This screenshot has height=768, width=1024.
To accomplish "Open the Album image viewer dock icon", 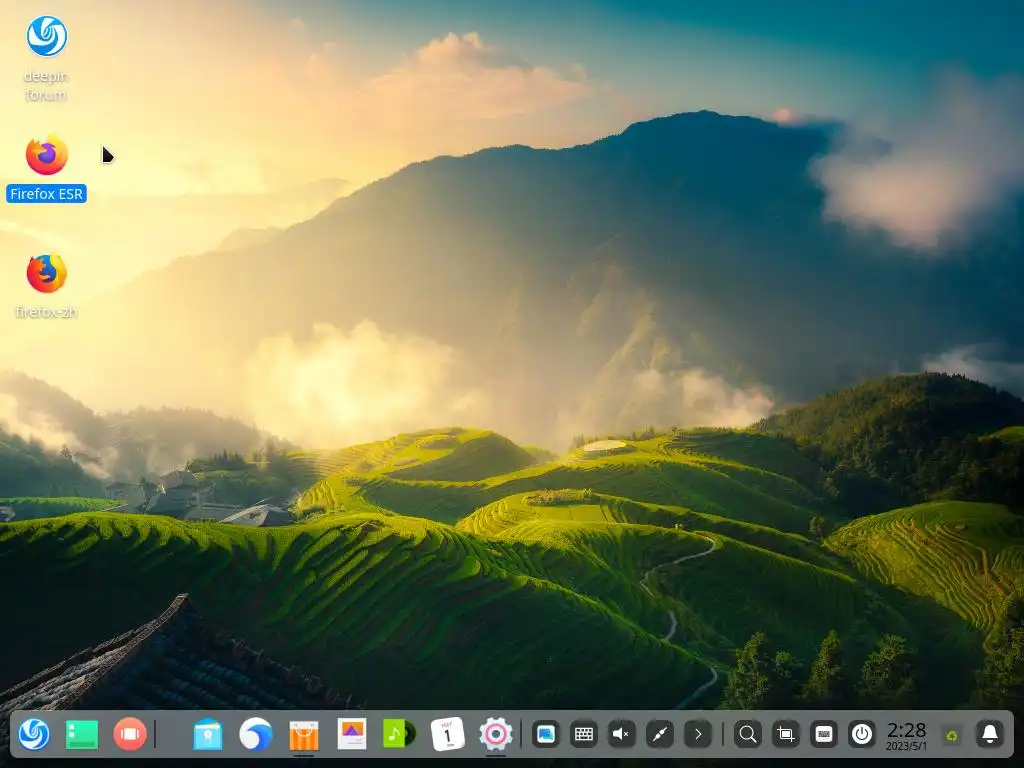I will [351, 735].
